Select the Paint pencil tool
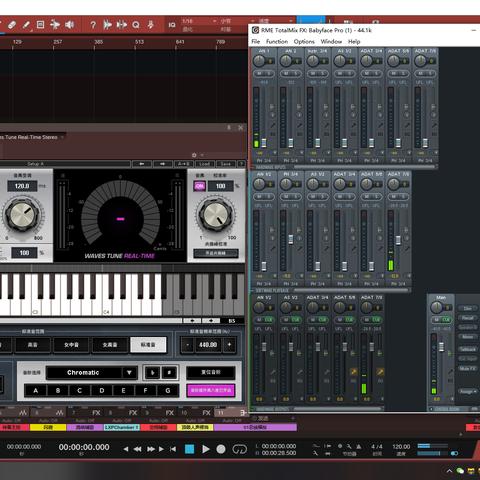This screenshot has height=480, width=480. pos(26,24)
